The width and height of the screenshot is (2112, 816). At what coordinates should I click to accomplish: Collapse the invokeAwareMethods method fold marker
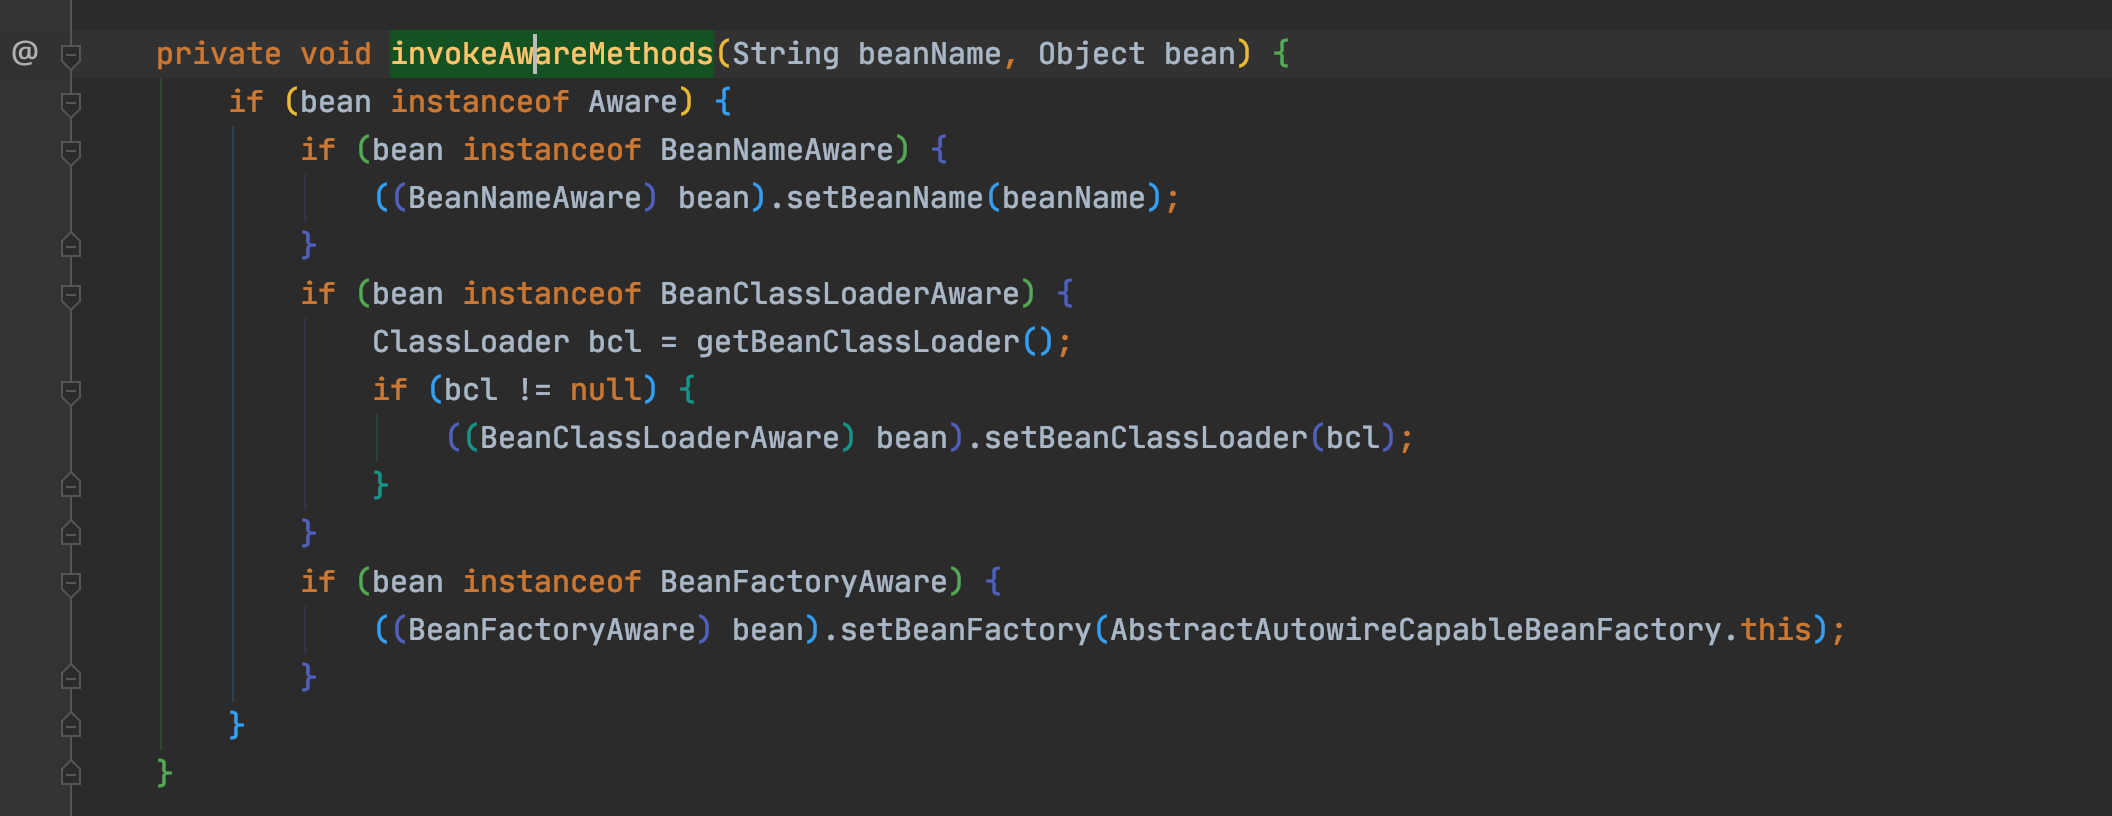point(71,55)
